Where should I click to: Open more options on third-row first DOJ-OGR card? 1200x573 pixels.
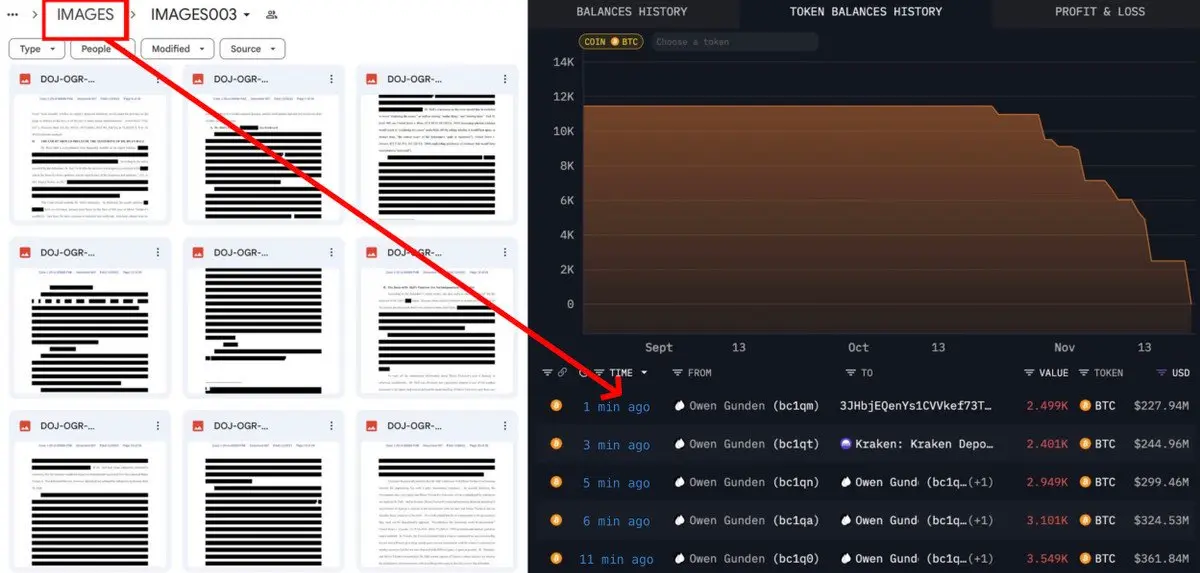click(158, 425)
